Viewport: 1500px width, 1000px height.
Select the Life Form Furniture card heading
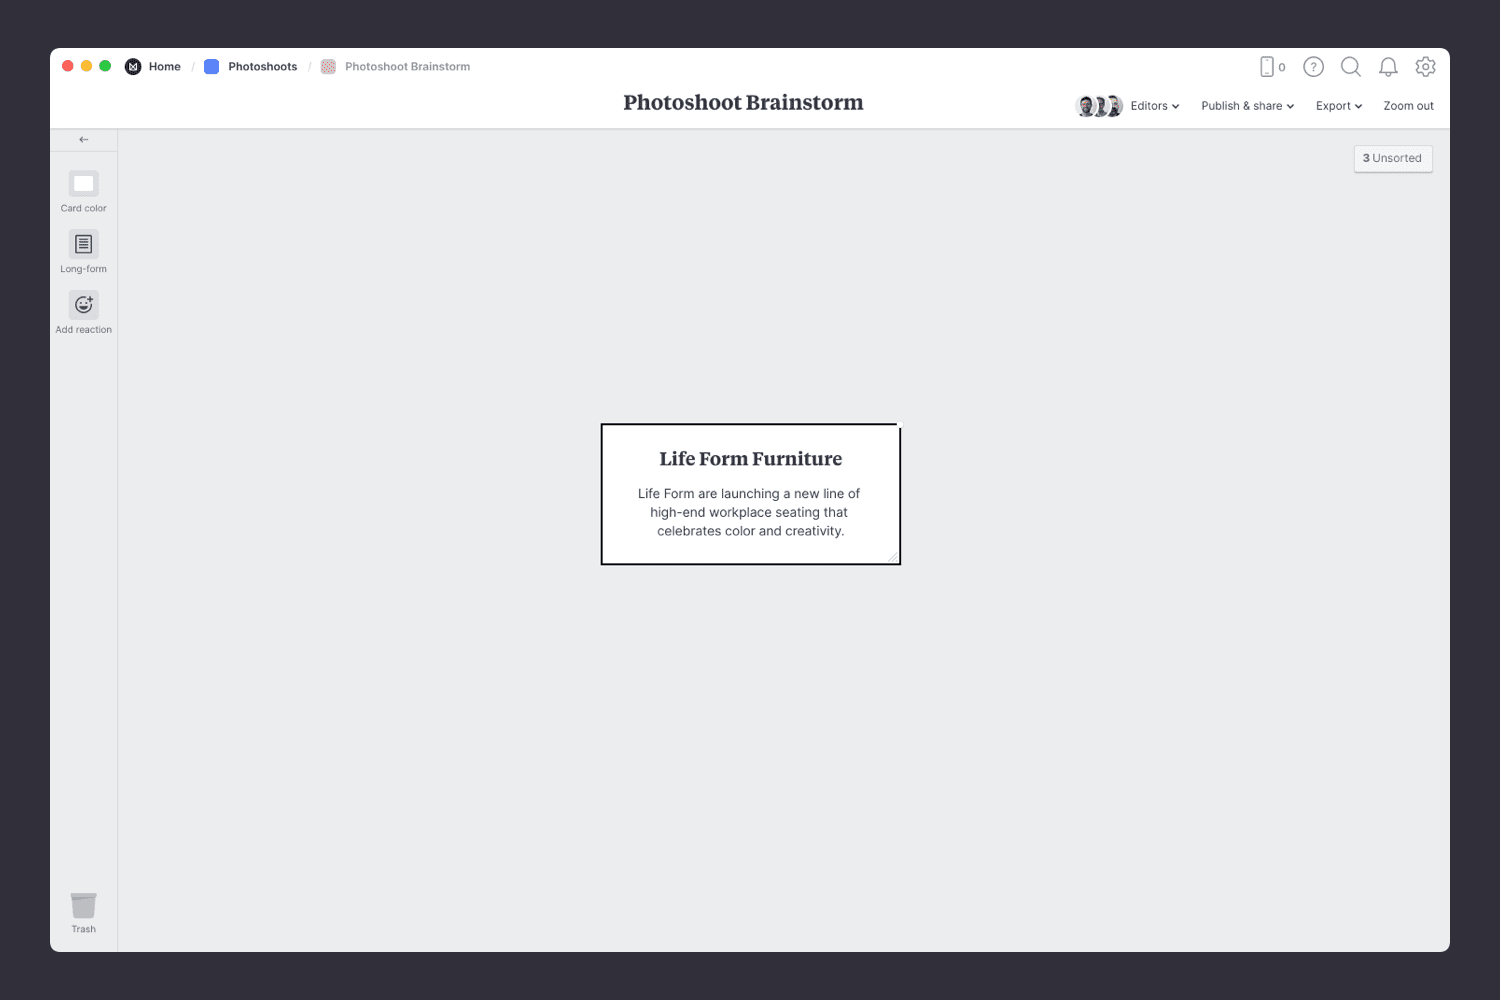[x=750, y=459]
